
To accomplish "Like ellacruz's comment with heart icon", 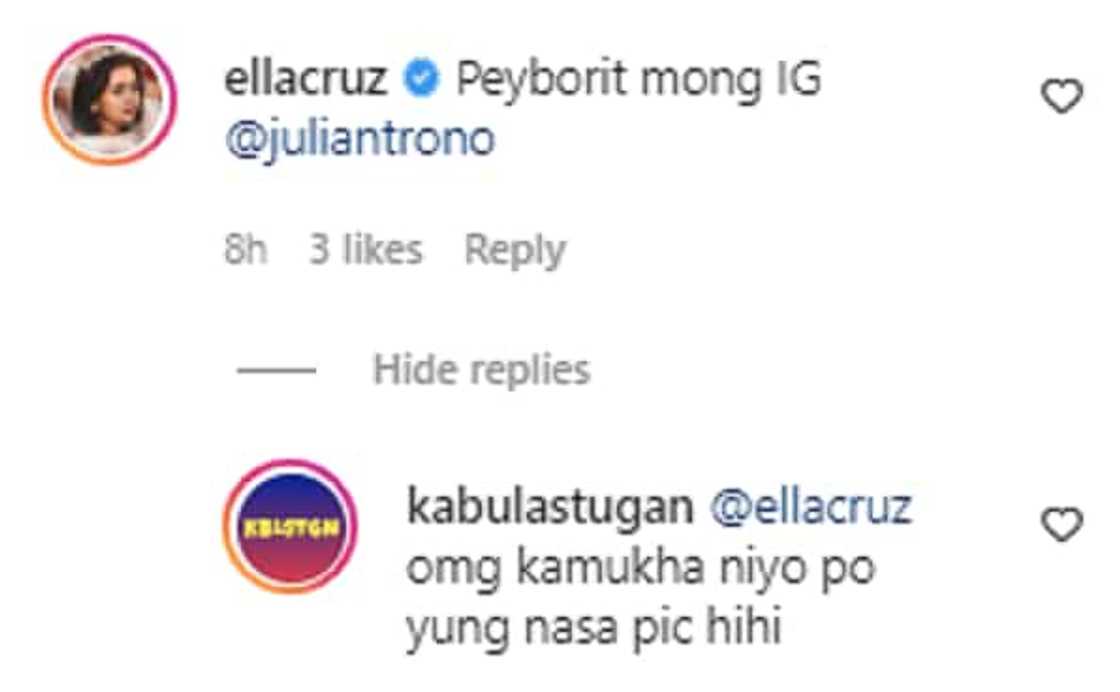I will tap(1062, 96).
